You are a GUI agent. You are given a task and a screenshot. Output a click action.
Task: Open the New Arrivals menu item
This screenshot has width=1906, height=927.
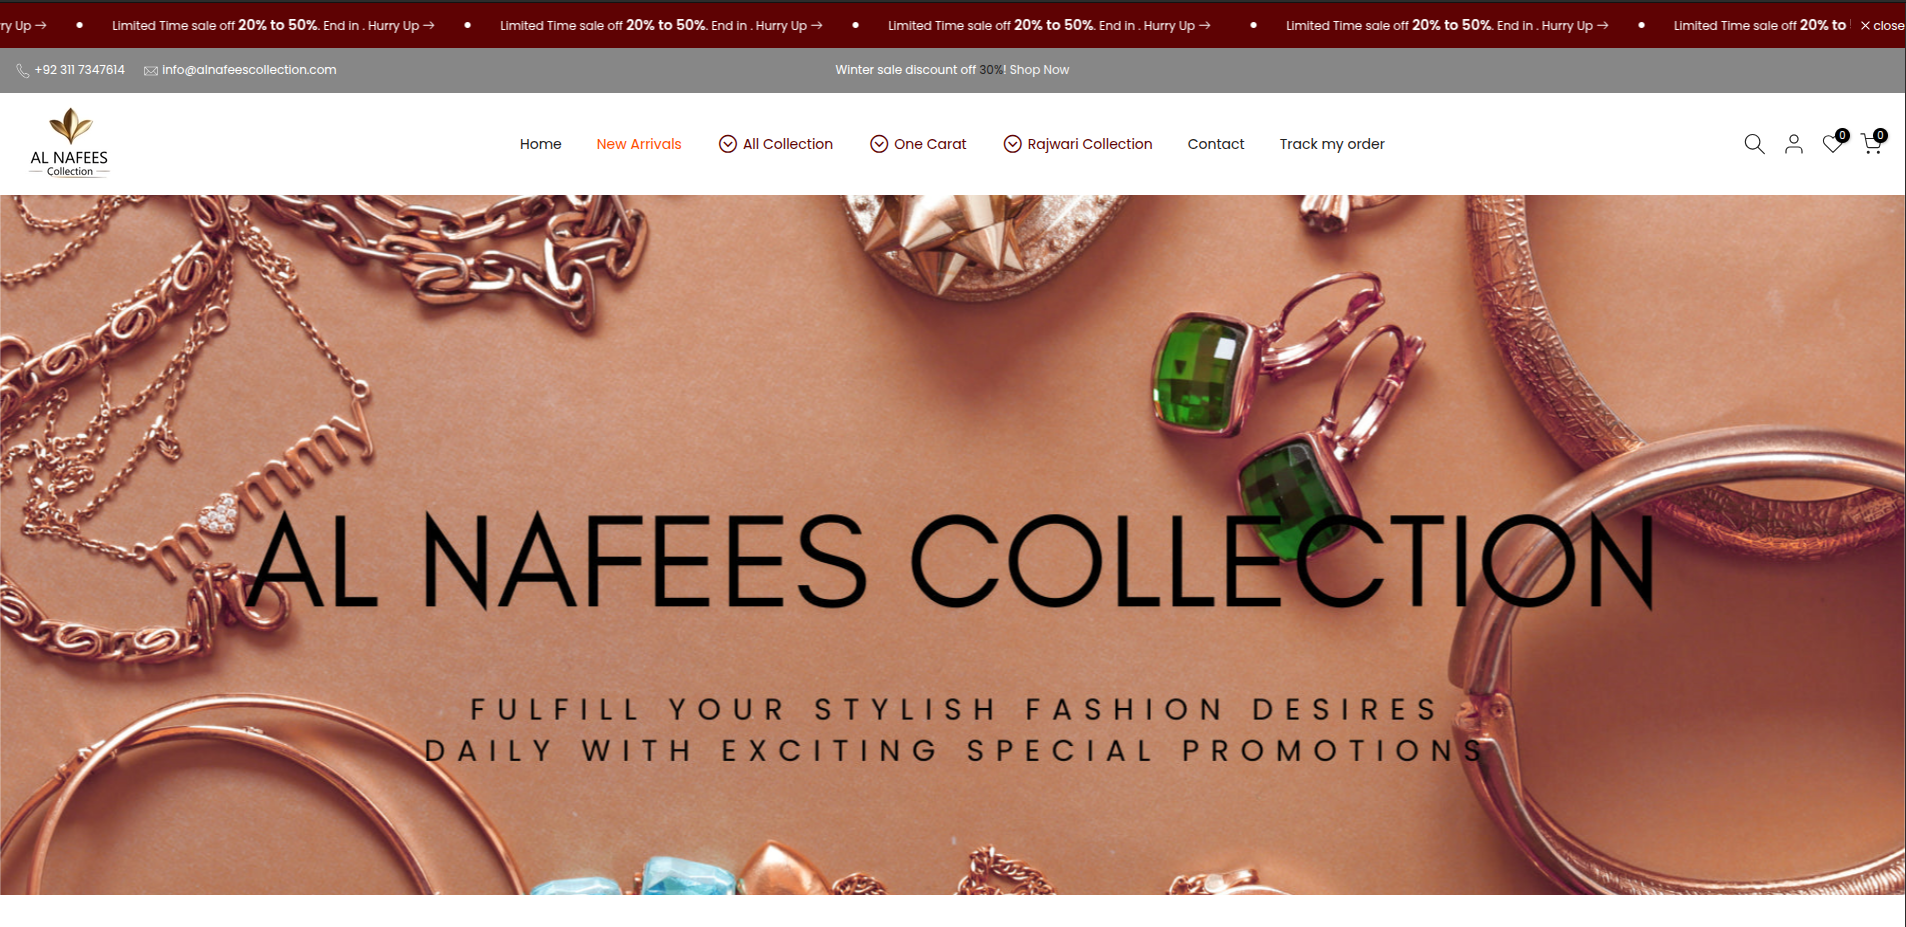(639, 144)
